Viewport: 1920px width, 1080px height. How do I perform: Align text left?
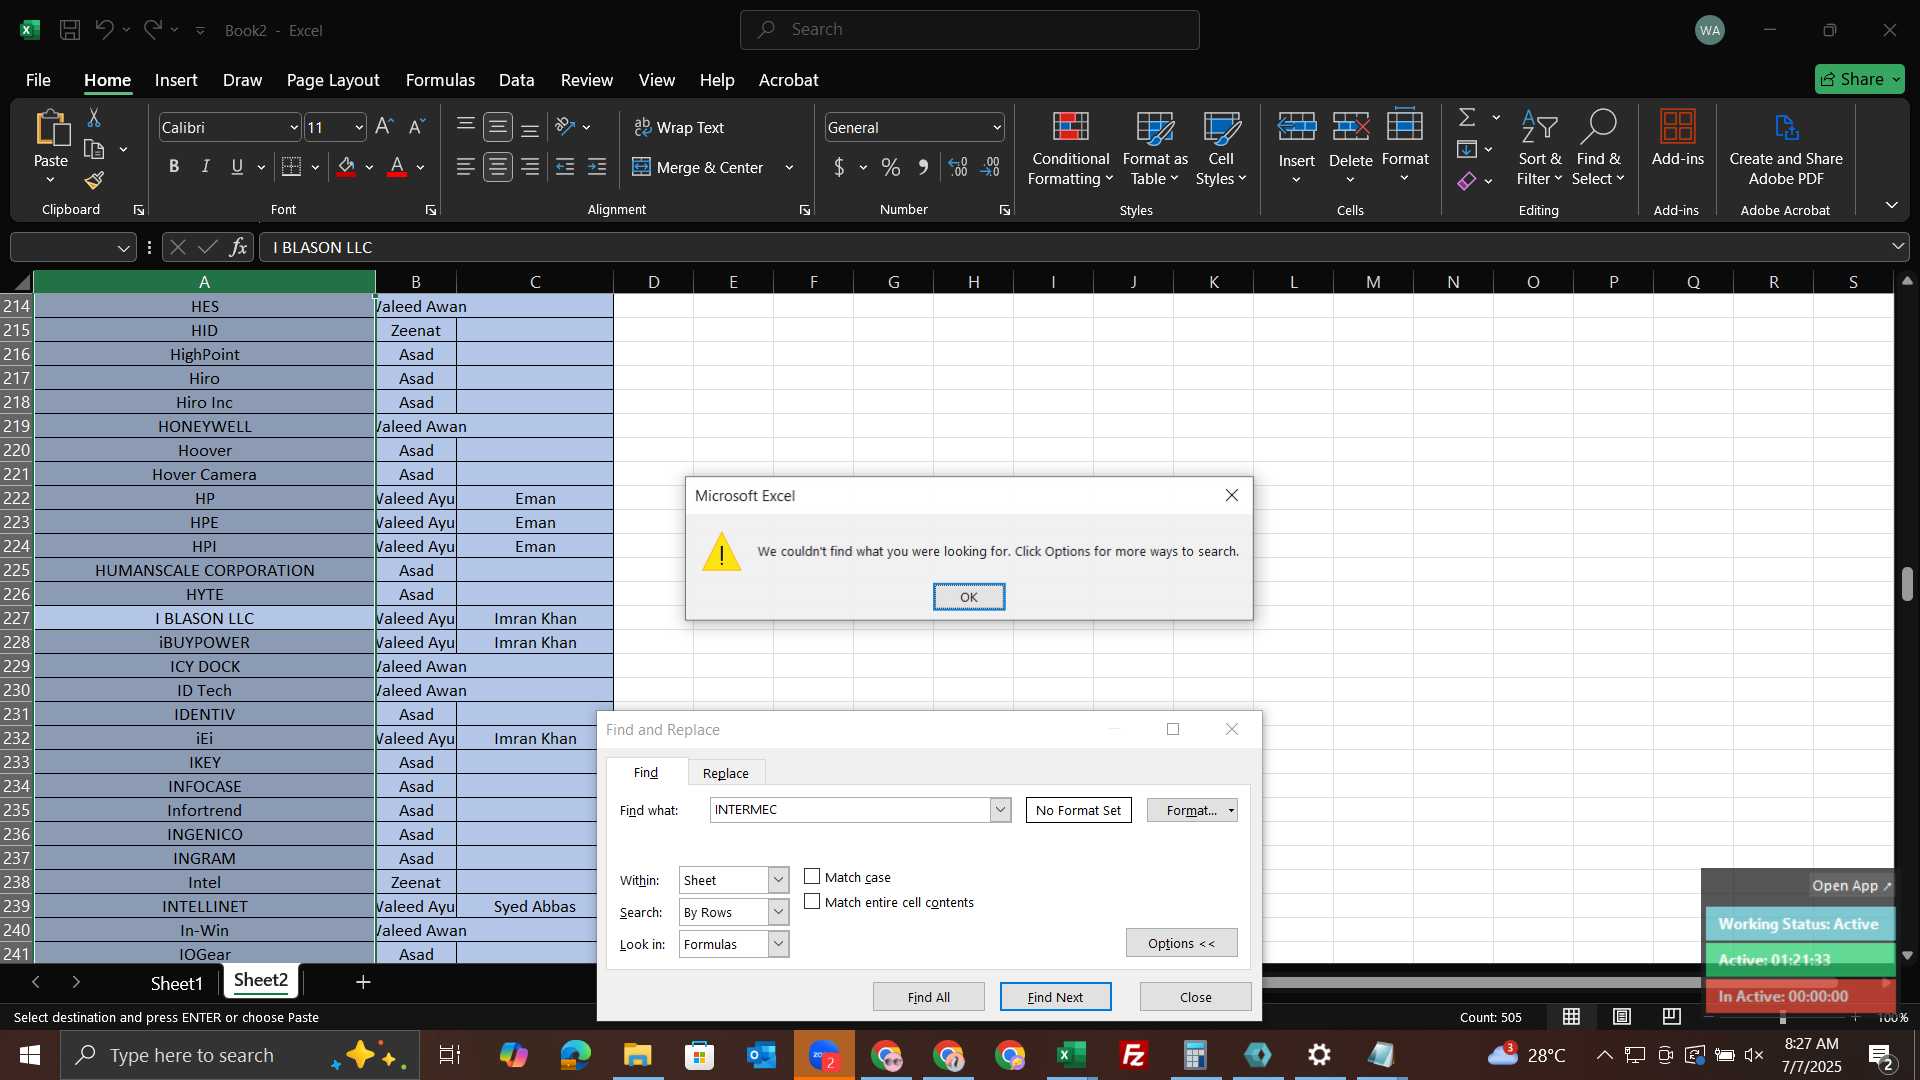pyautogui.click(x=466, y=167)
